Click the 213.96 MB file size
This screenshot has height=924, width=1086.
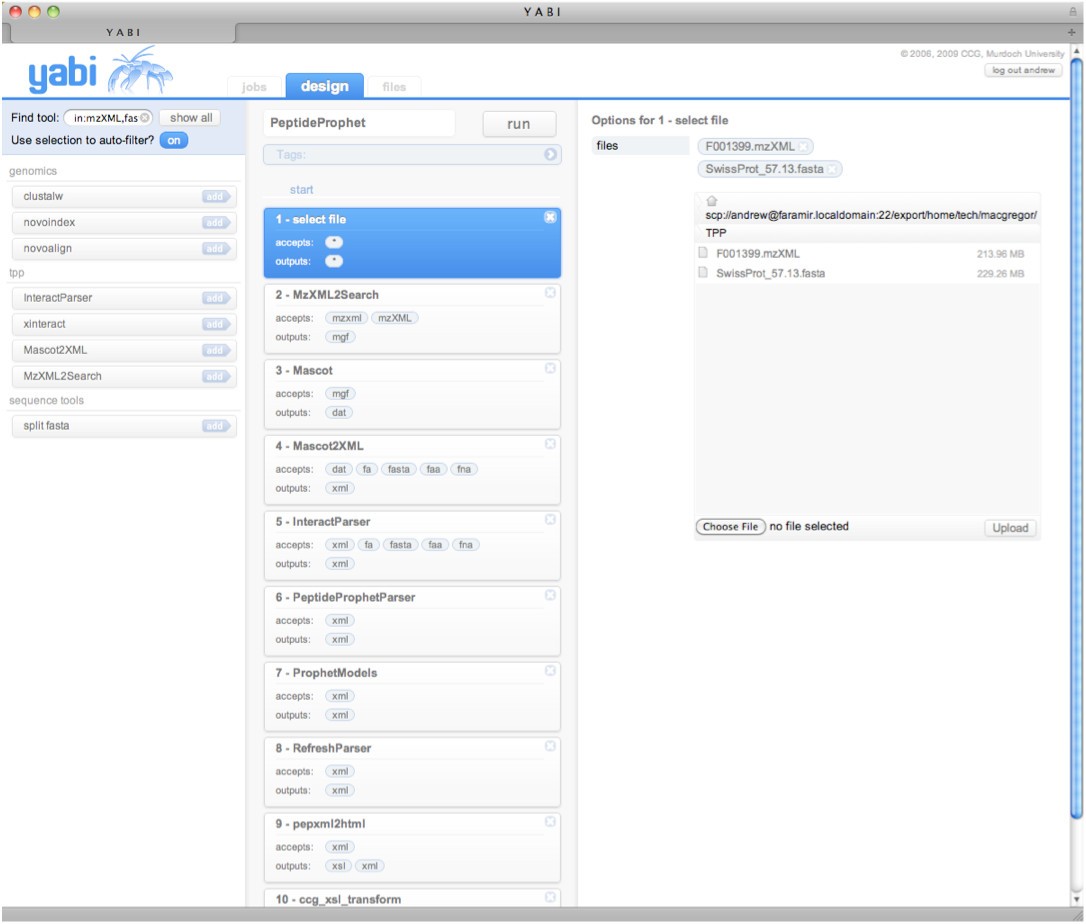(1000, 254)
